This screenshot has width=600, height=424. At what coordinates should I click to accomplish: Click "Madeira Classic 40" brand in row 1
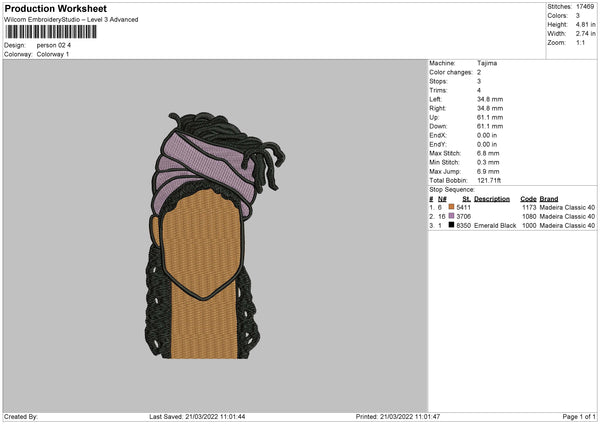tap(567, 207)
